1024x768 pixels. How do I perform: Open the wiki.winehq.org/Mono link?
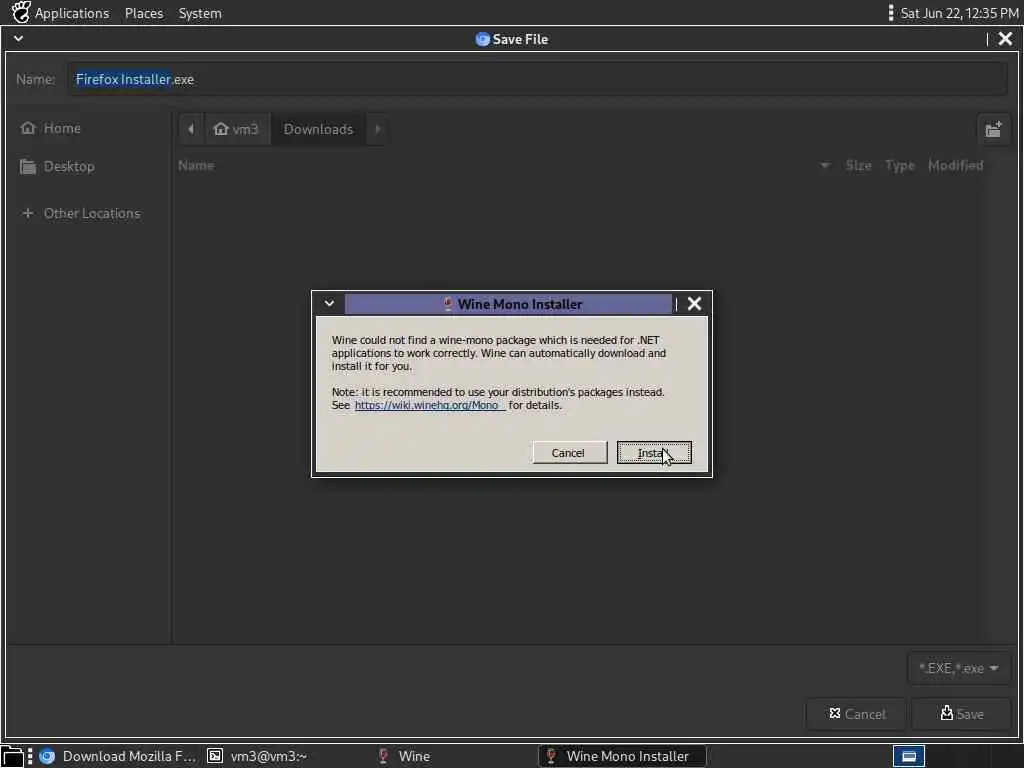(430, 405)
